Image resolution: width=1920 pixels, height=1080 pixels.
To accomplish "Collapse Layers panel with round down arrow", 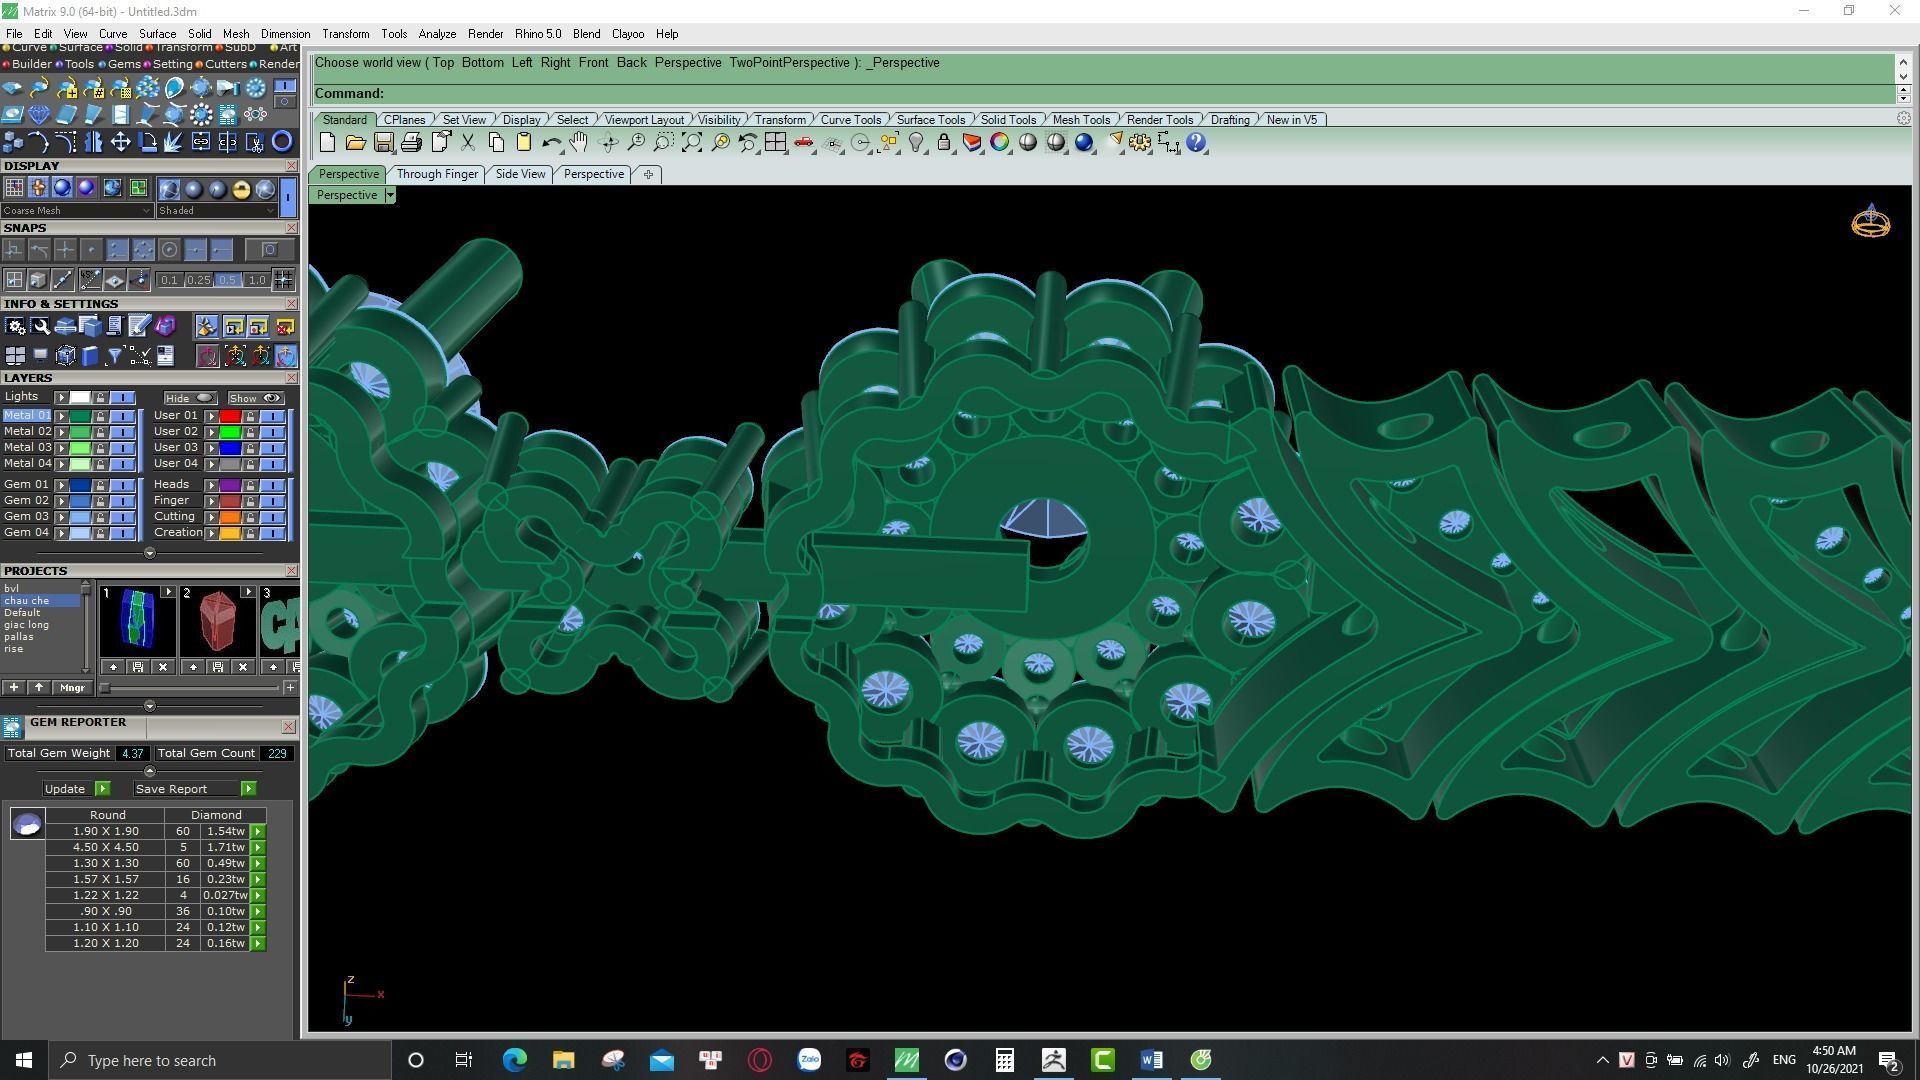I will coord(150,553).
